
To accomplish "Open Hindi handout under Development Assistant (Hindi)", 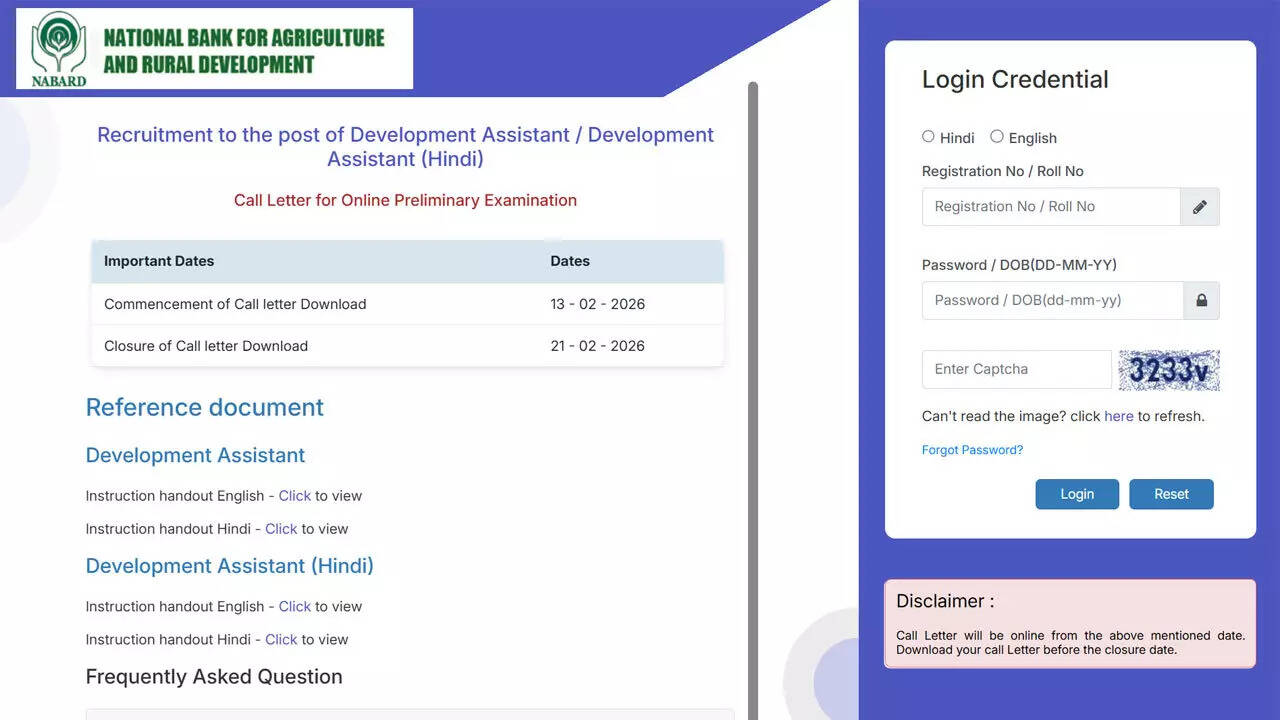I will [x=281, y=639].
